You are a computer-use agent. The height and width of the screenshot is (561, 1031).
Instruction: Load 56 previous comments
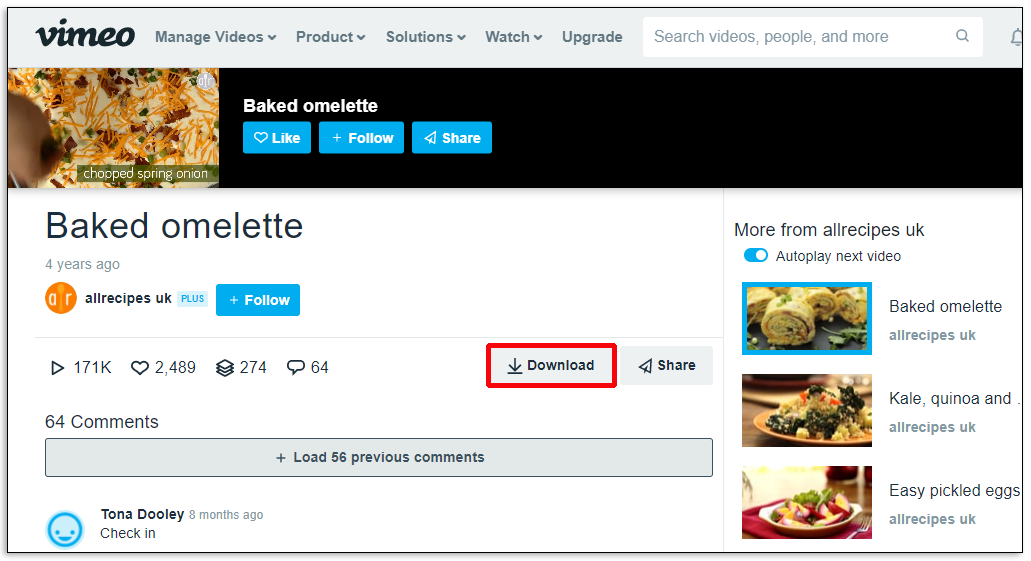point(379,457)
